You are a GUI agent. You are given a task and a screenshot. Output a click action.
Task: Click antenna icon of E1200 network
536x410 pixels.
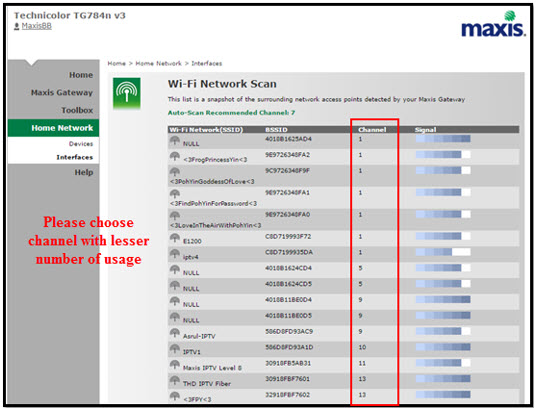[x=175, y=238]
